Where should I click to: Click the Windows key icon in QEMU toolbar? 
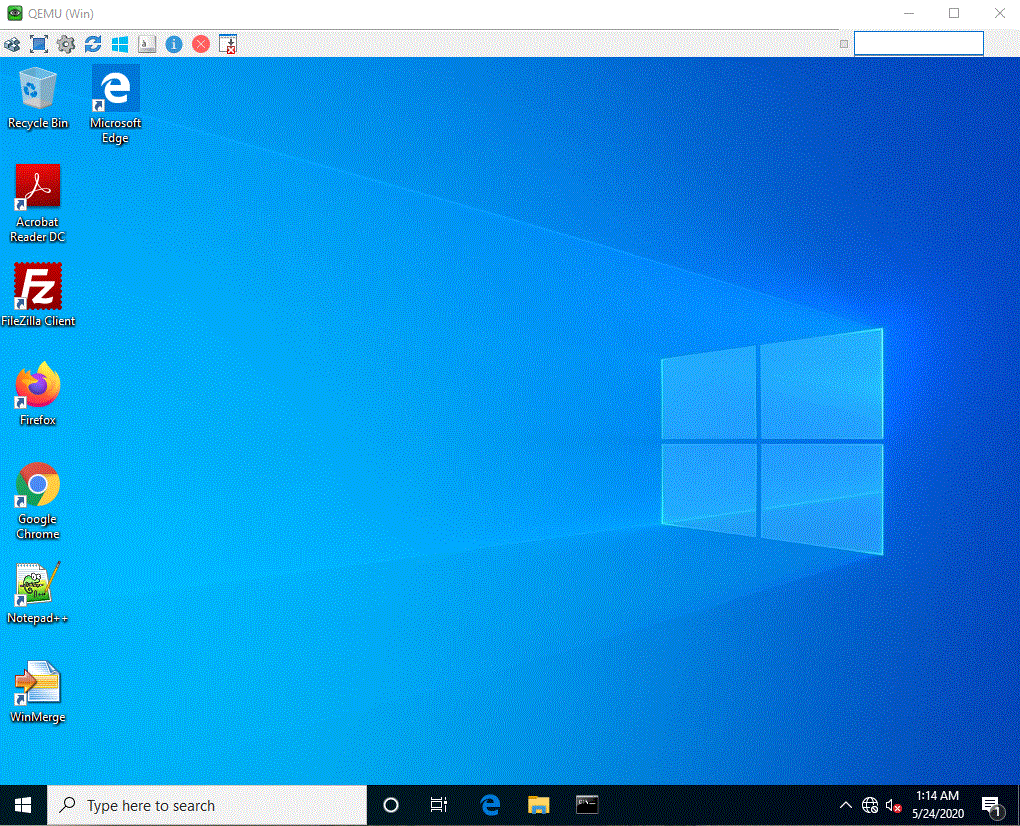pos(120,44)
